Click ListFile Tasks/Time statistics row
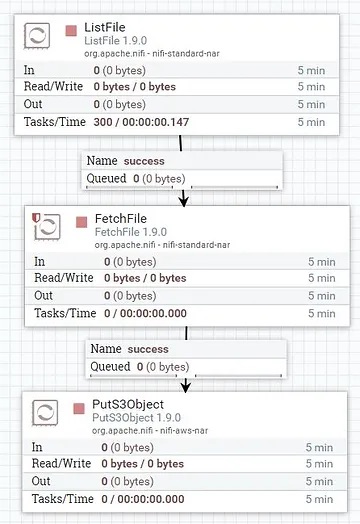The width and height of the screenshot is (360, 524). [176, 122]
